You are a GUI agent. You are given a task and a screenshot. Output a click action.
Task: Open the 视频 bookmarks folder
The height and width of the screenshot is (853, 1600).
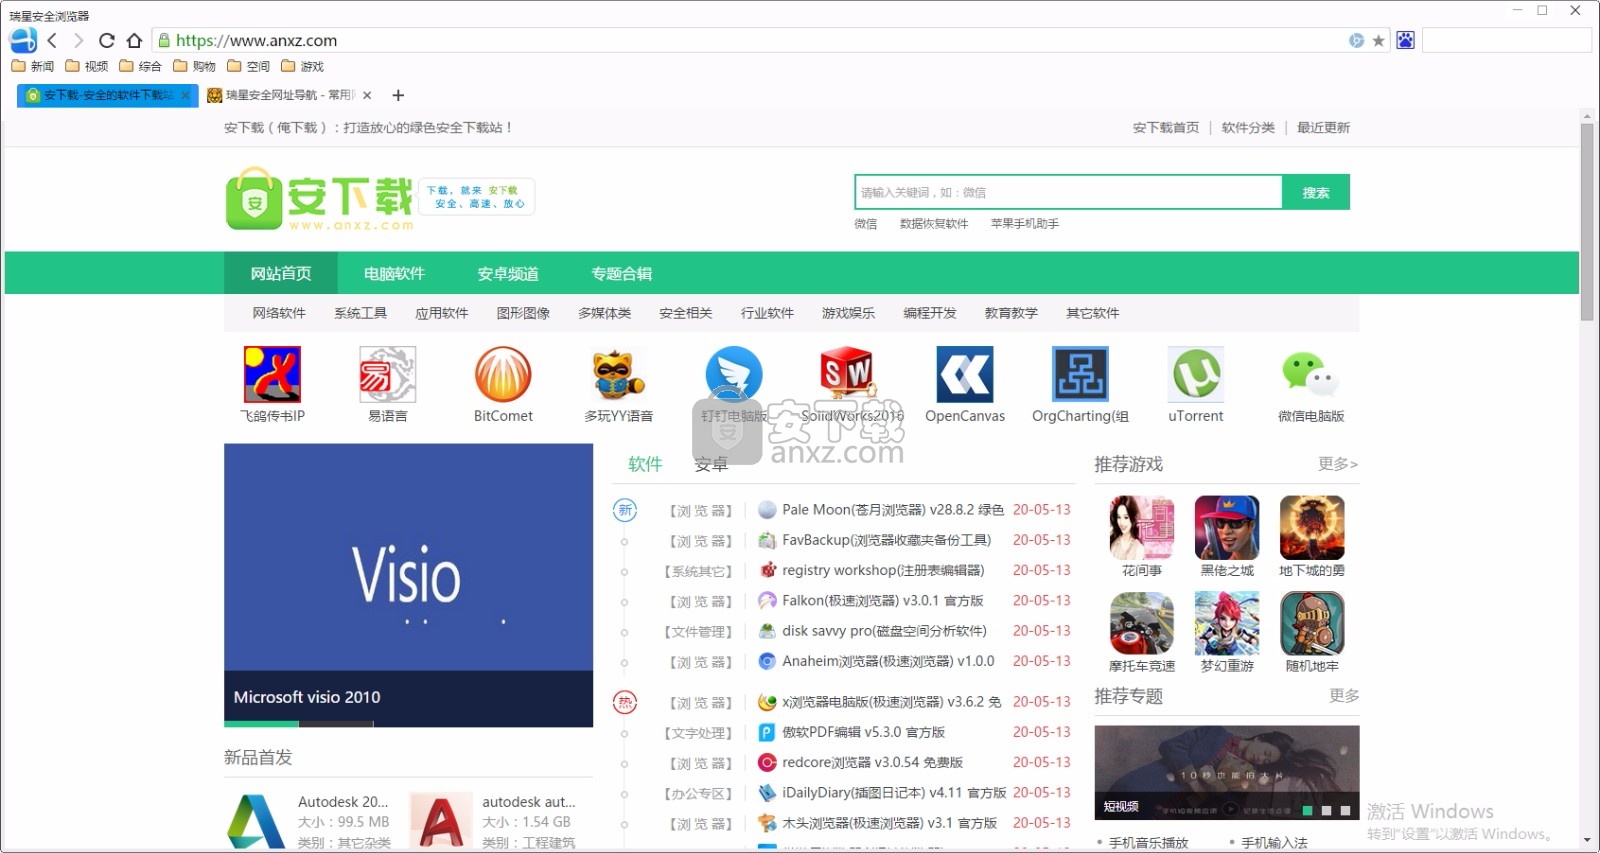87,66
